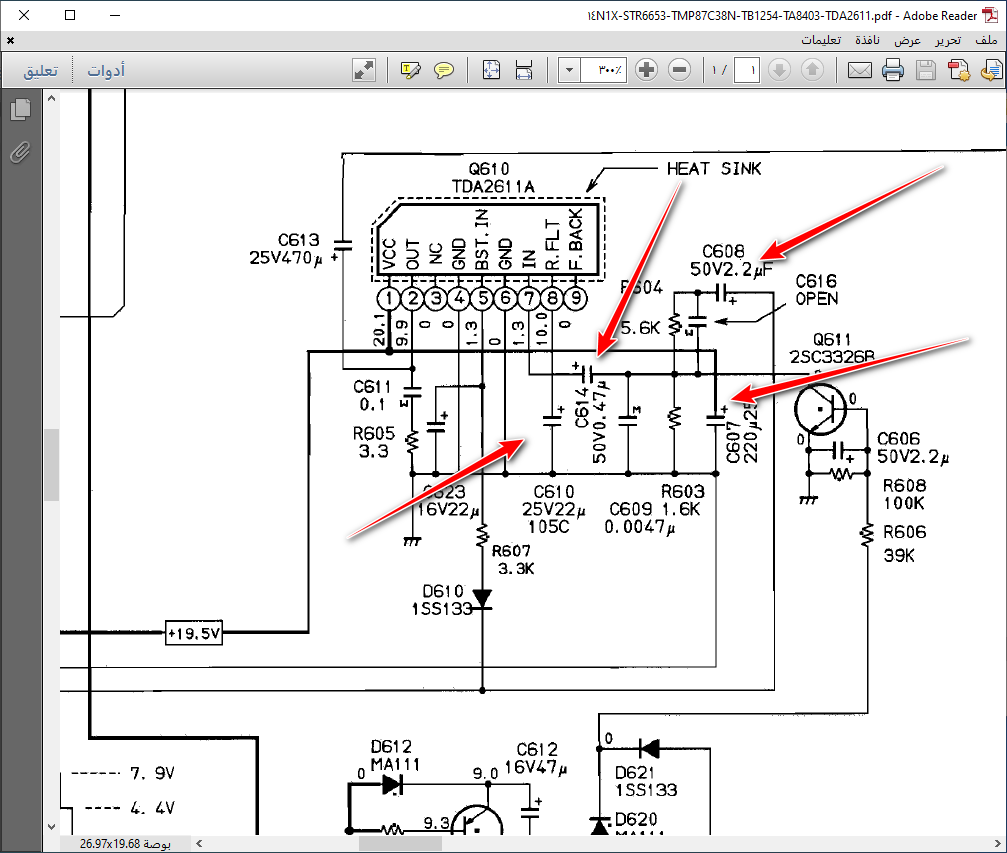Click the R608 100K resistor label

point(904,495)
